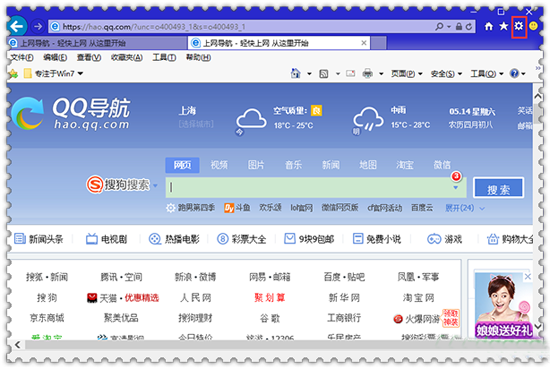This screenshot has width=550, height=369.
Task: Expand the search box suggestions arrow
Action: pyautogui.click(x=455, y=188)
